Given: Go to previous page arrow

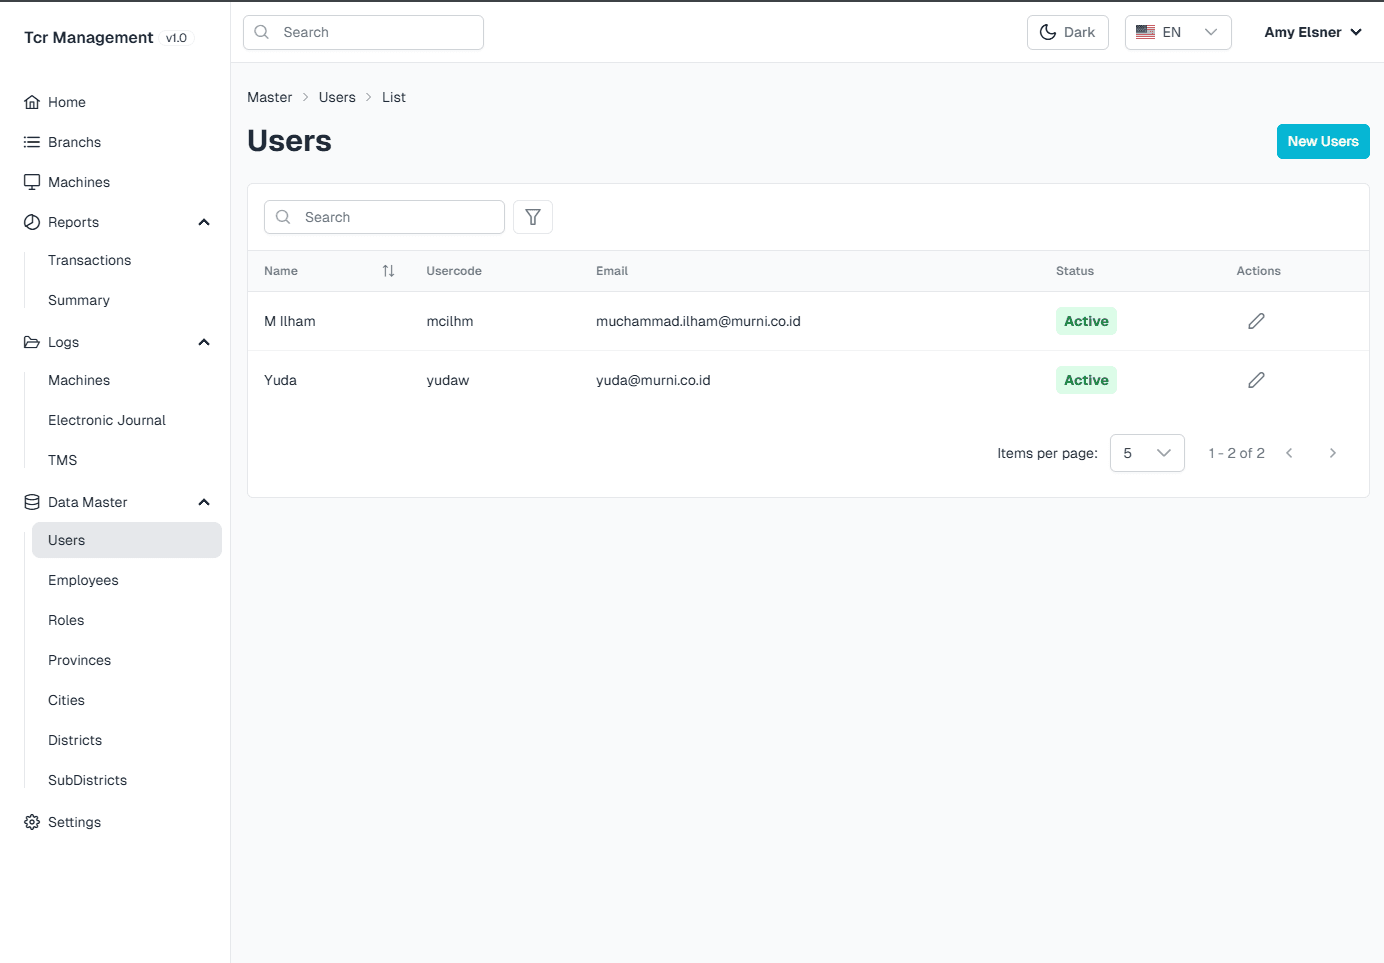Looking at the screenshot, I should (x=1290, y=453).
